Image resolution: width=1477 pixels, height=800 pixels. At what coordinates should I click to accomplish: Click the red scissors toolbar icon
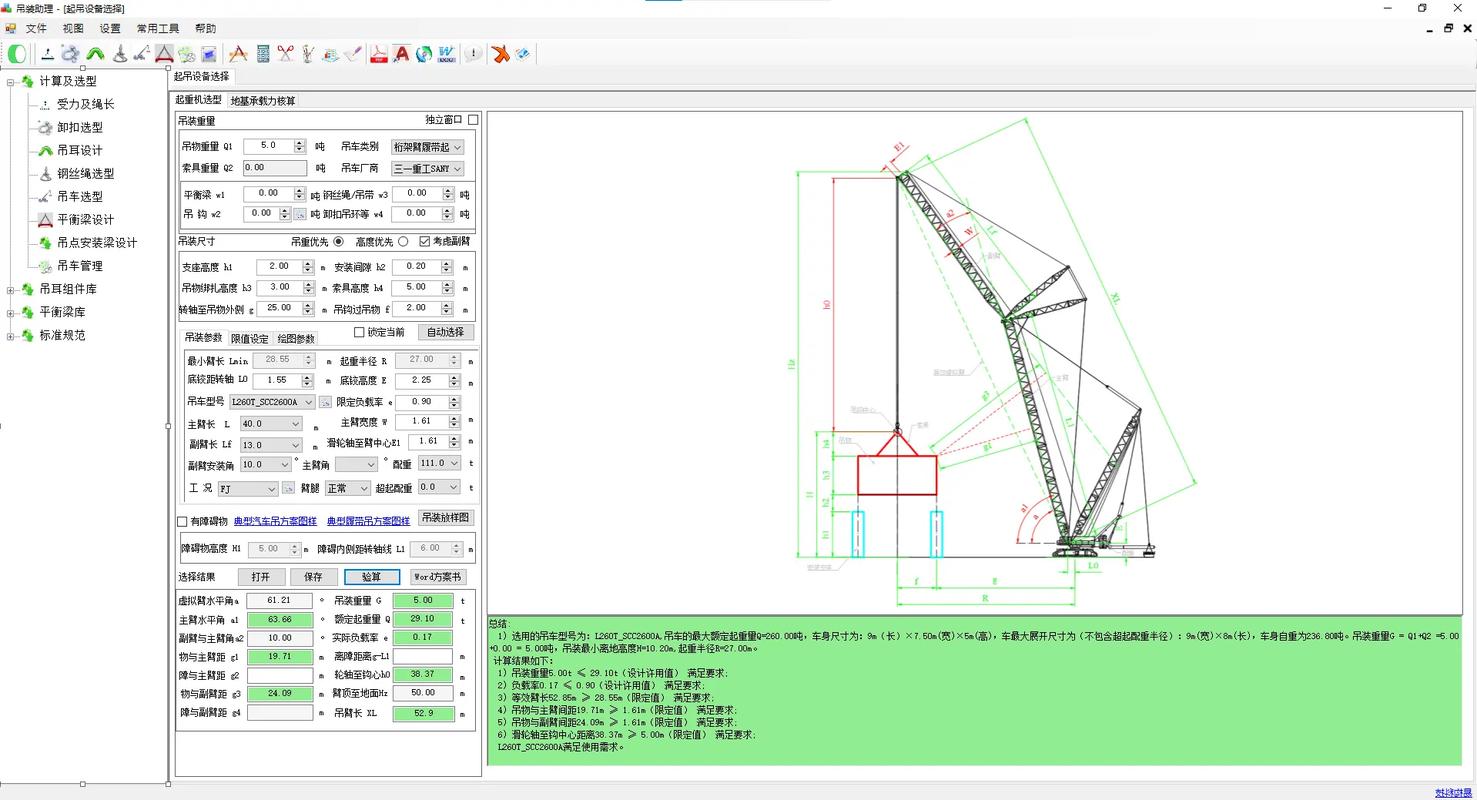click(x=286, y=54)
